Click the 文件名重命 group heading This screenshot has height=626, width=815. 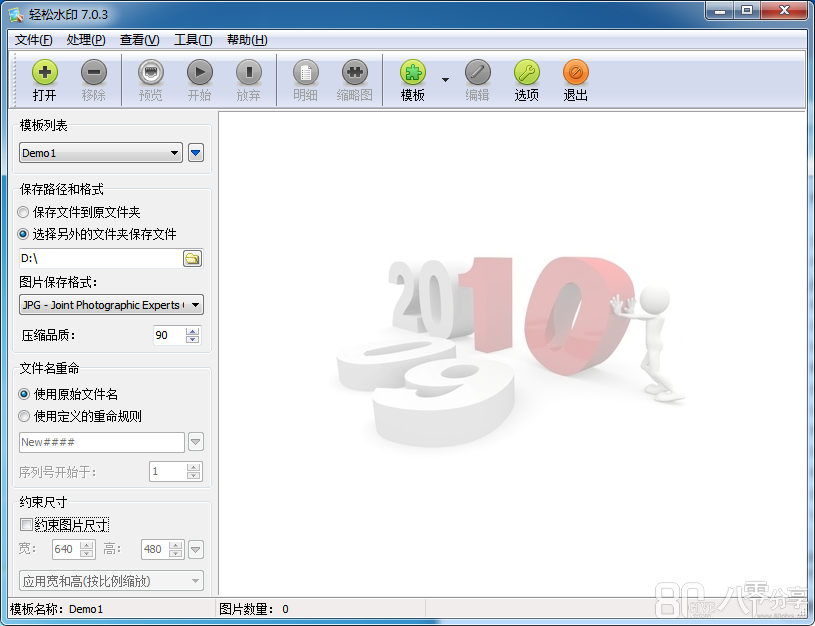(49, 369)
